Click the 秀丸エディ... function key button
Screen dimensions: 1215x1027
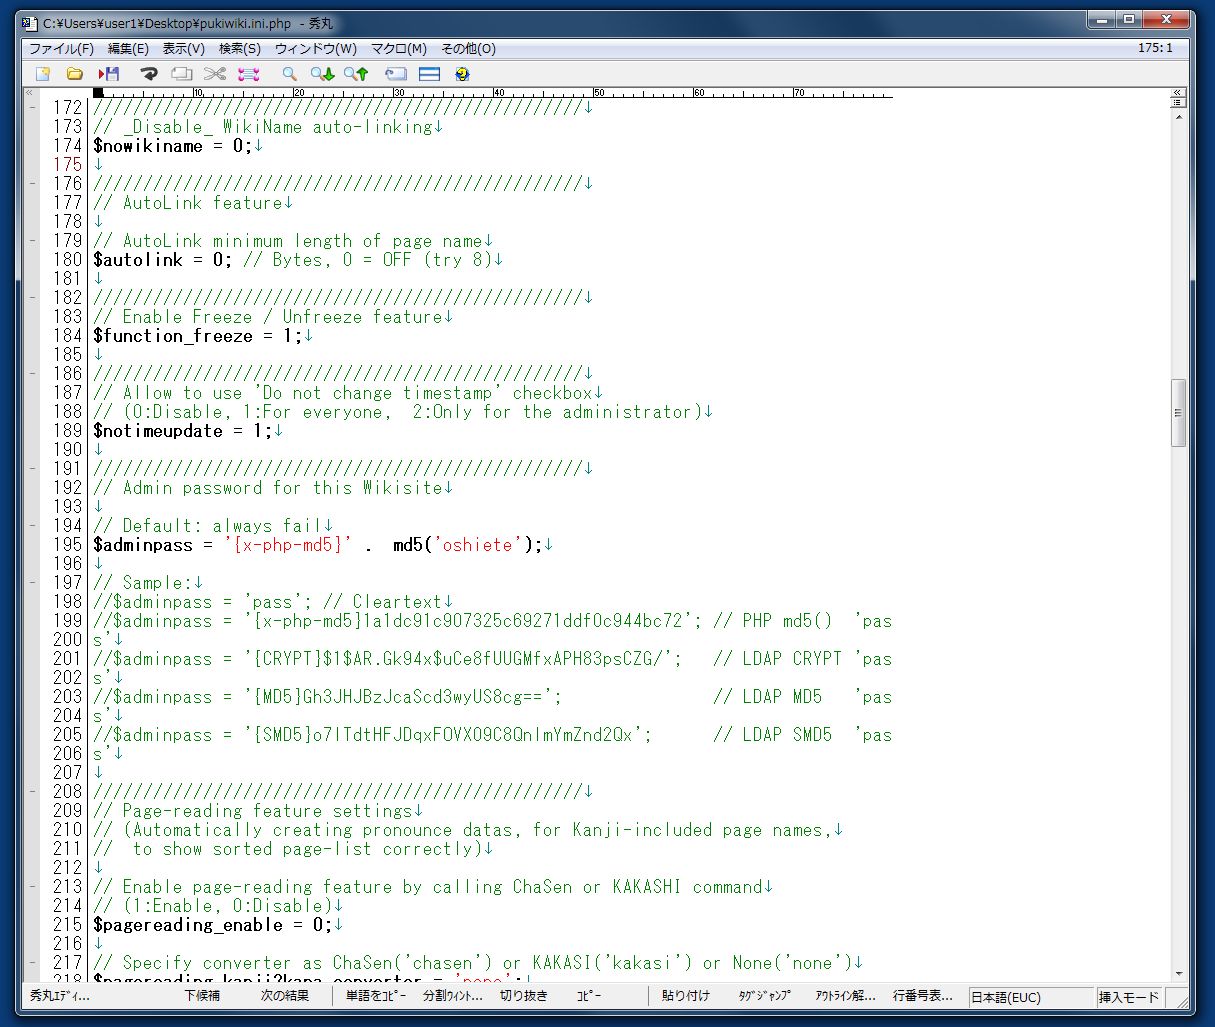[60, 996]
